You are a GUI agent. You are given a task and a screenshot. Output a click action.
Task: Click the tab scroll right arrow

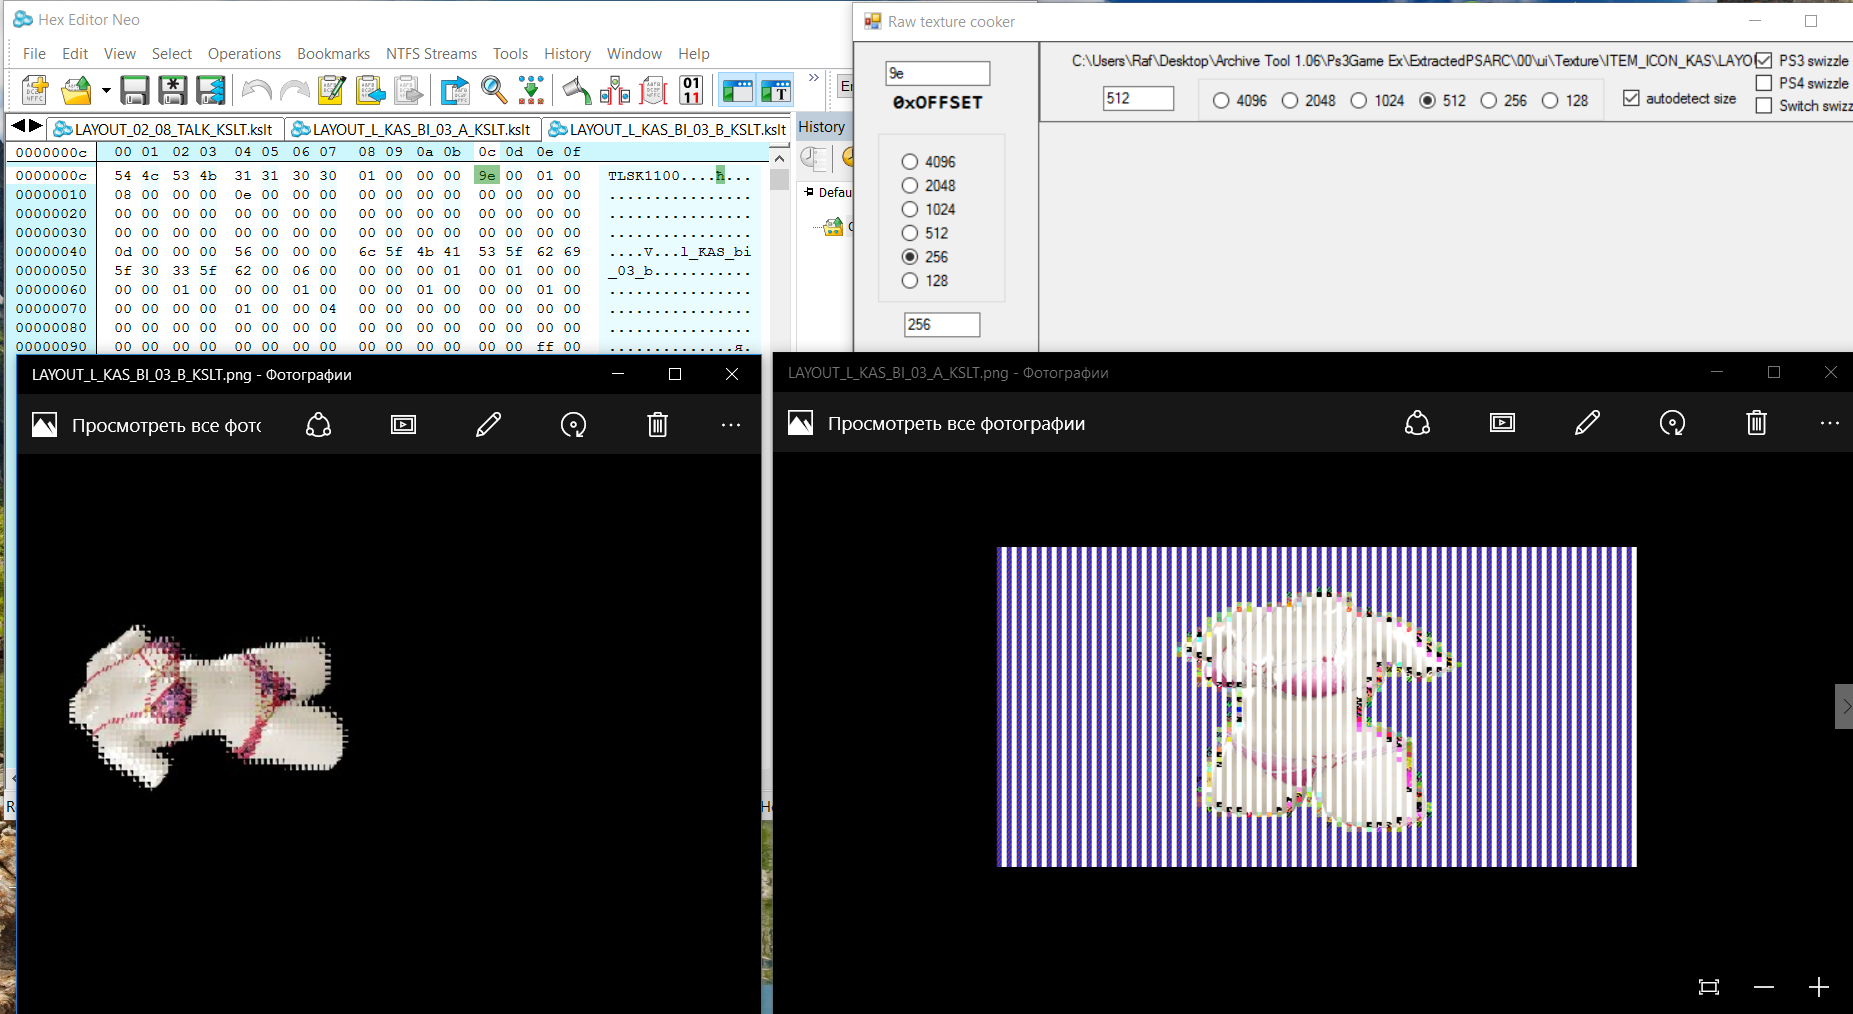pyautogui.click(x=36, y=126)
